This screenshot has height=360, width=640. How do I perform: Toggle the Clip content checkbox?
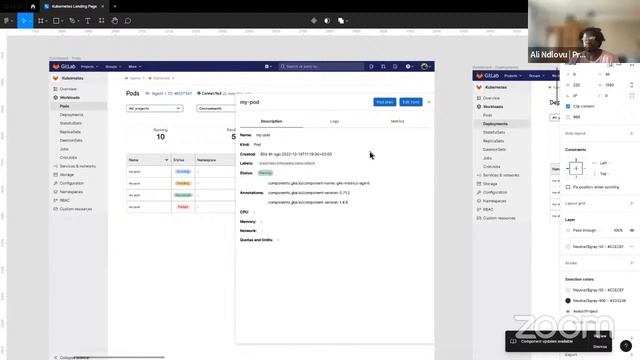[x=568, y=106]
